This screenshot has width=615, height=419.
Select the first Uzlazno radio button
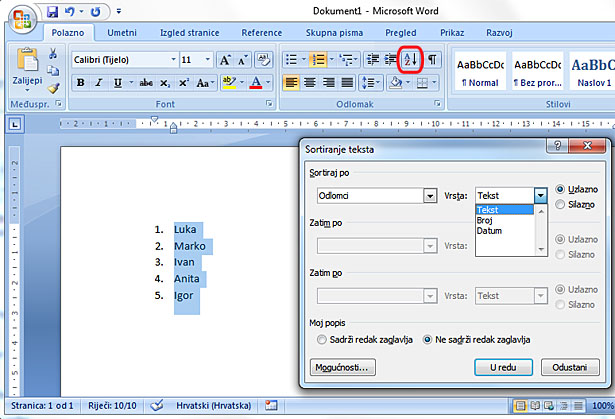pos(560,189)
